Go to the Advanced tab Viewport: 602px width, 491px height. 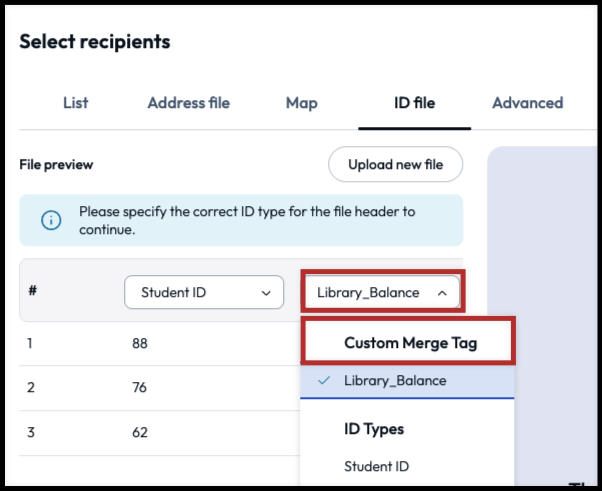click(x=527, y=103)
